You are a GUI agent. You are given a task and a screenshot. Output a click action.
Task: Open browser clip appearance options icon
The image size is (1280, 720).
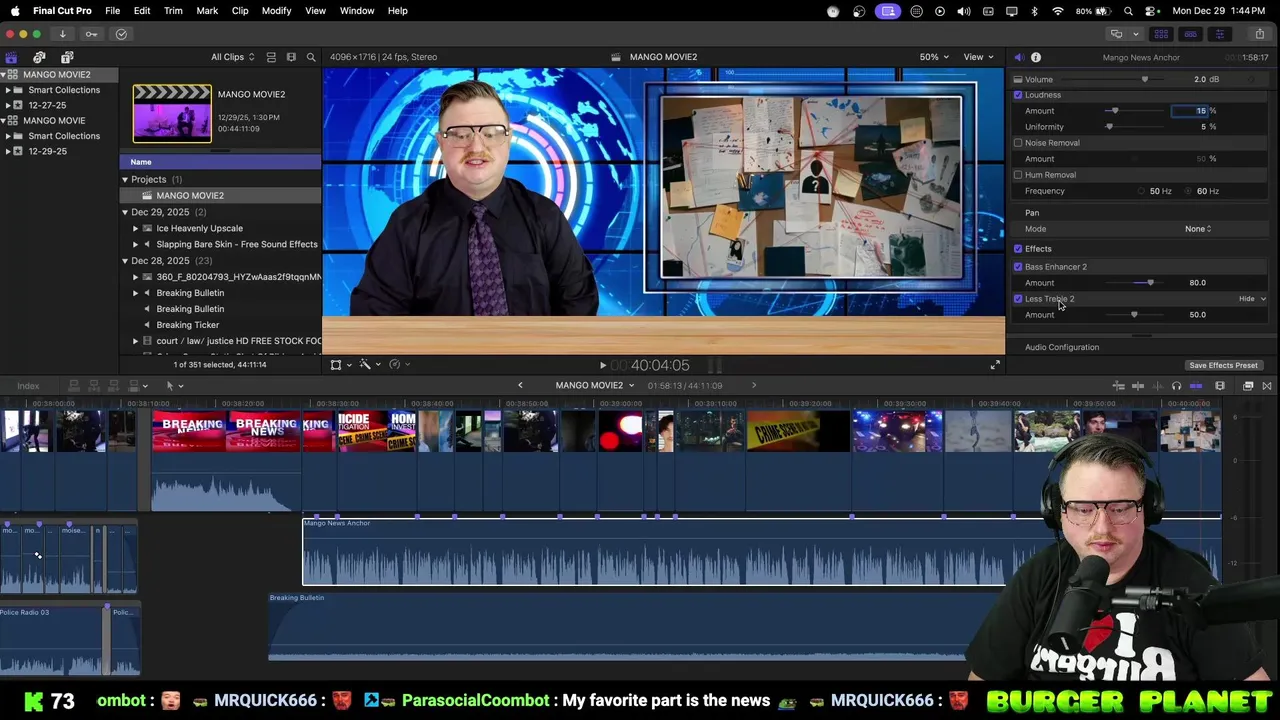(291, 57)
